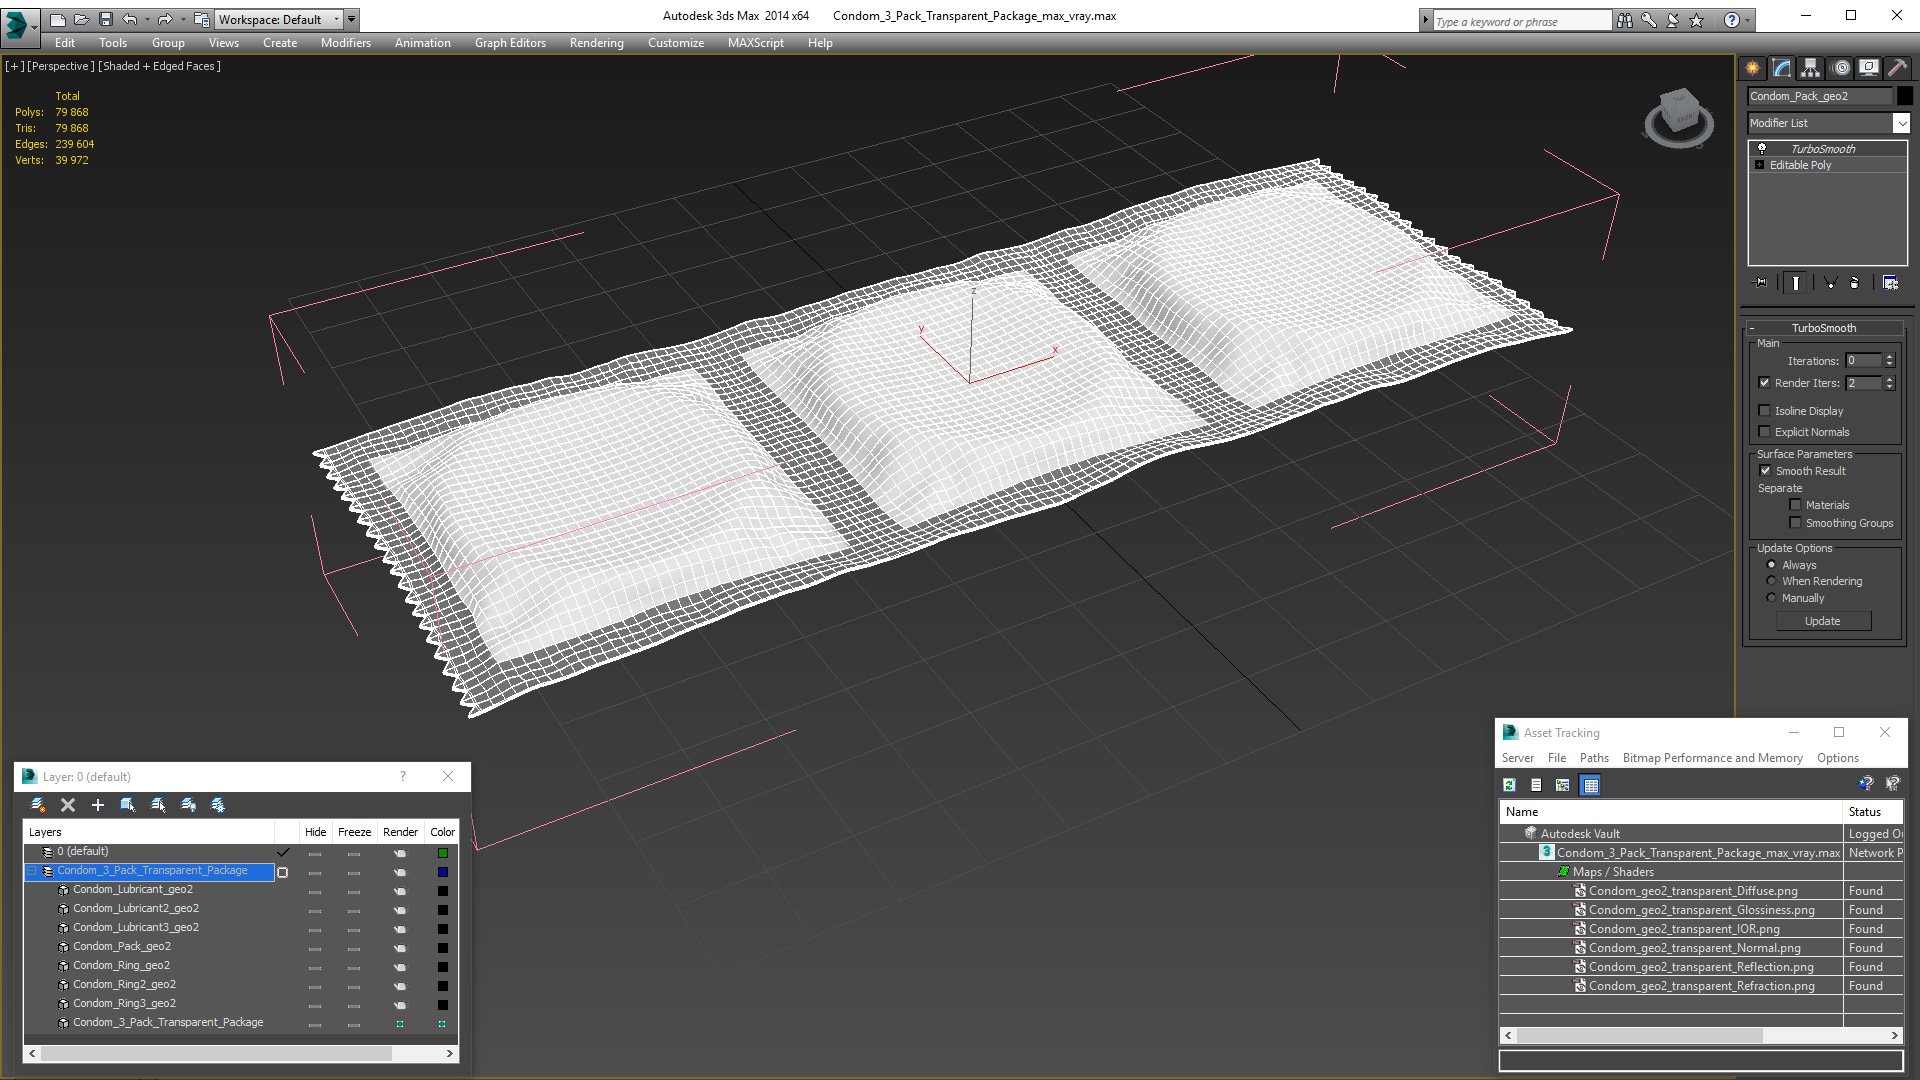Click the New Scene icon in quick access toolbar
This screenshot has width=1920, height=1080.
coord(57,19)
